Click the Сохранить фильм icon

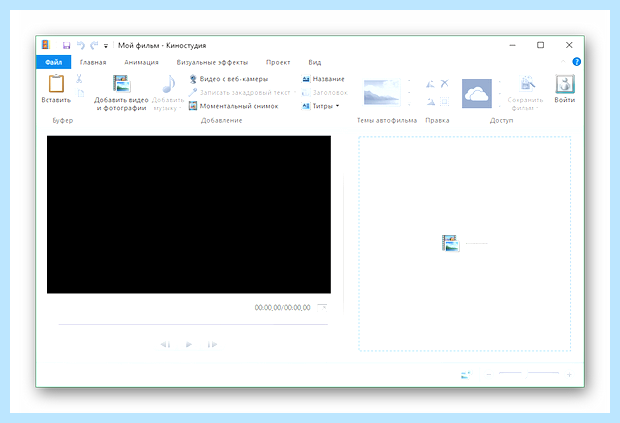(x=527, y=84)
